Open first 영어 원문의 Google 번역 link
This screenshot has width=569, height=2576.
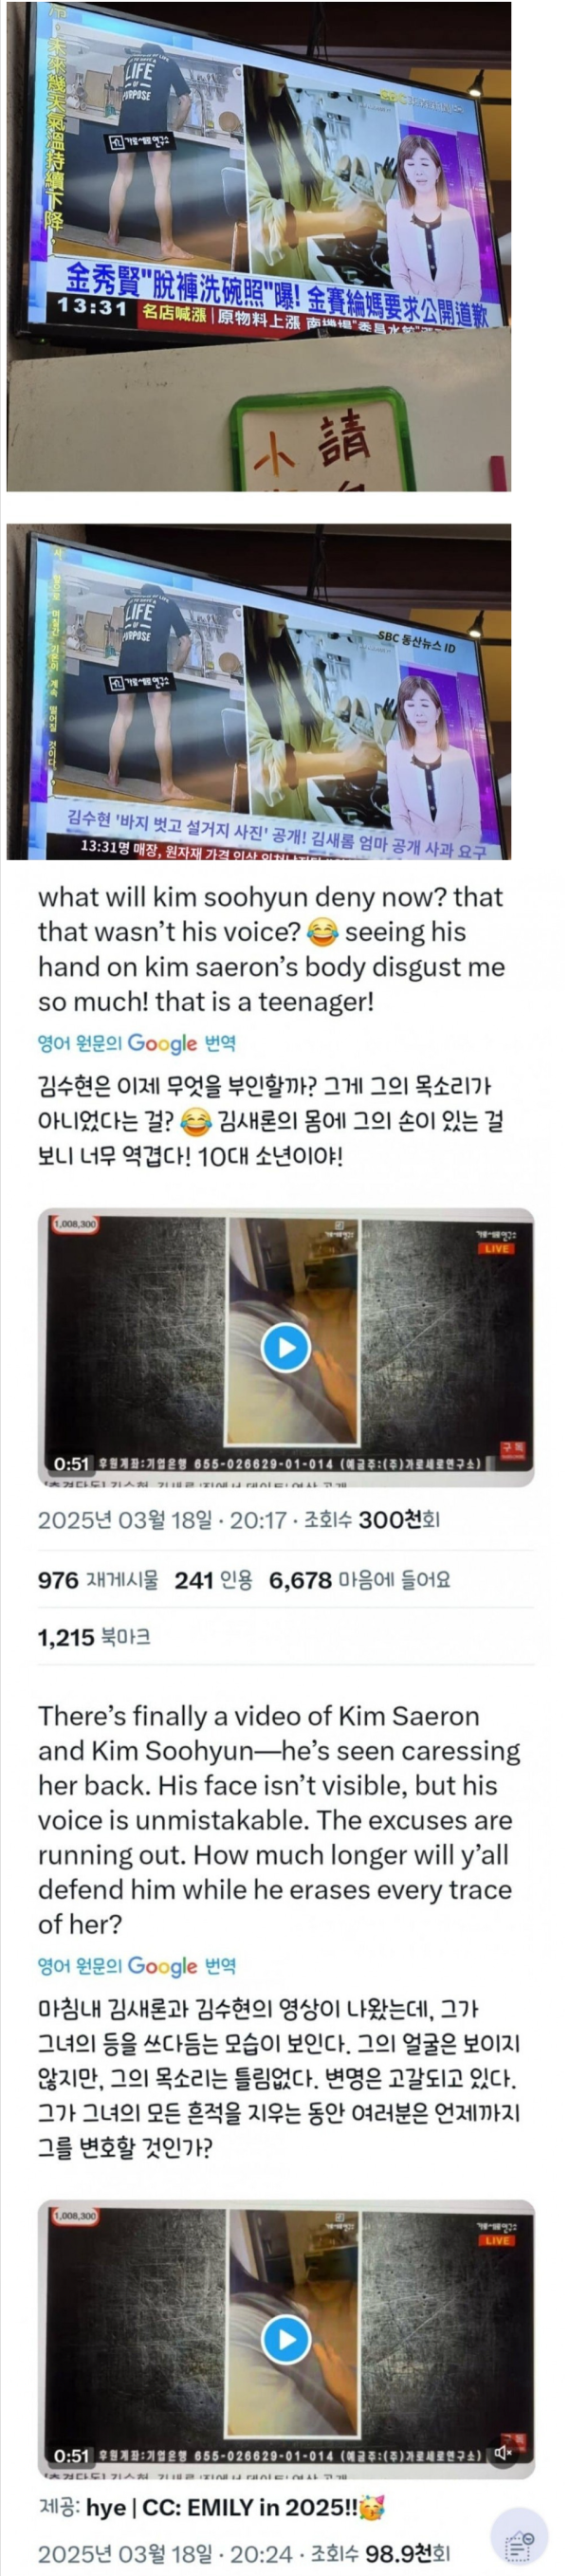(137, 1043)
